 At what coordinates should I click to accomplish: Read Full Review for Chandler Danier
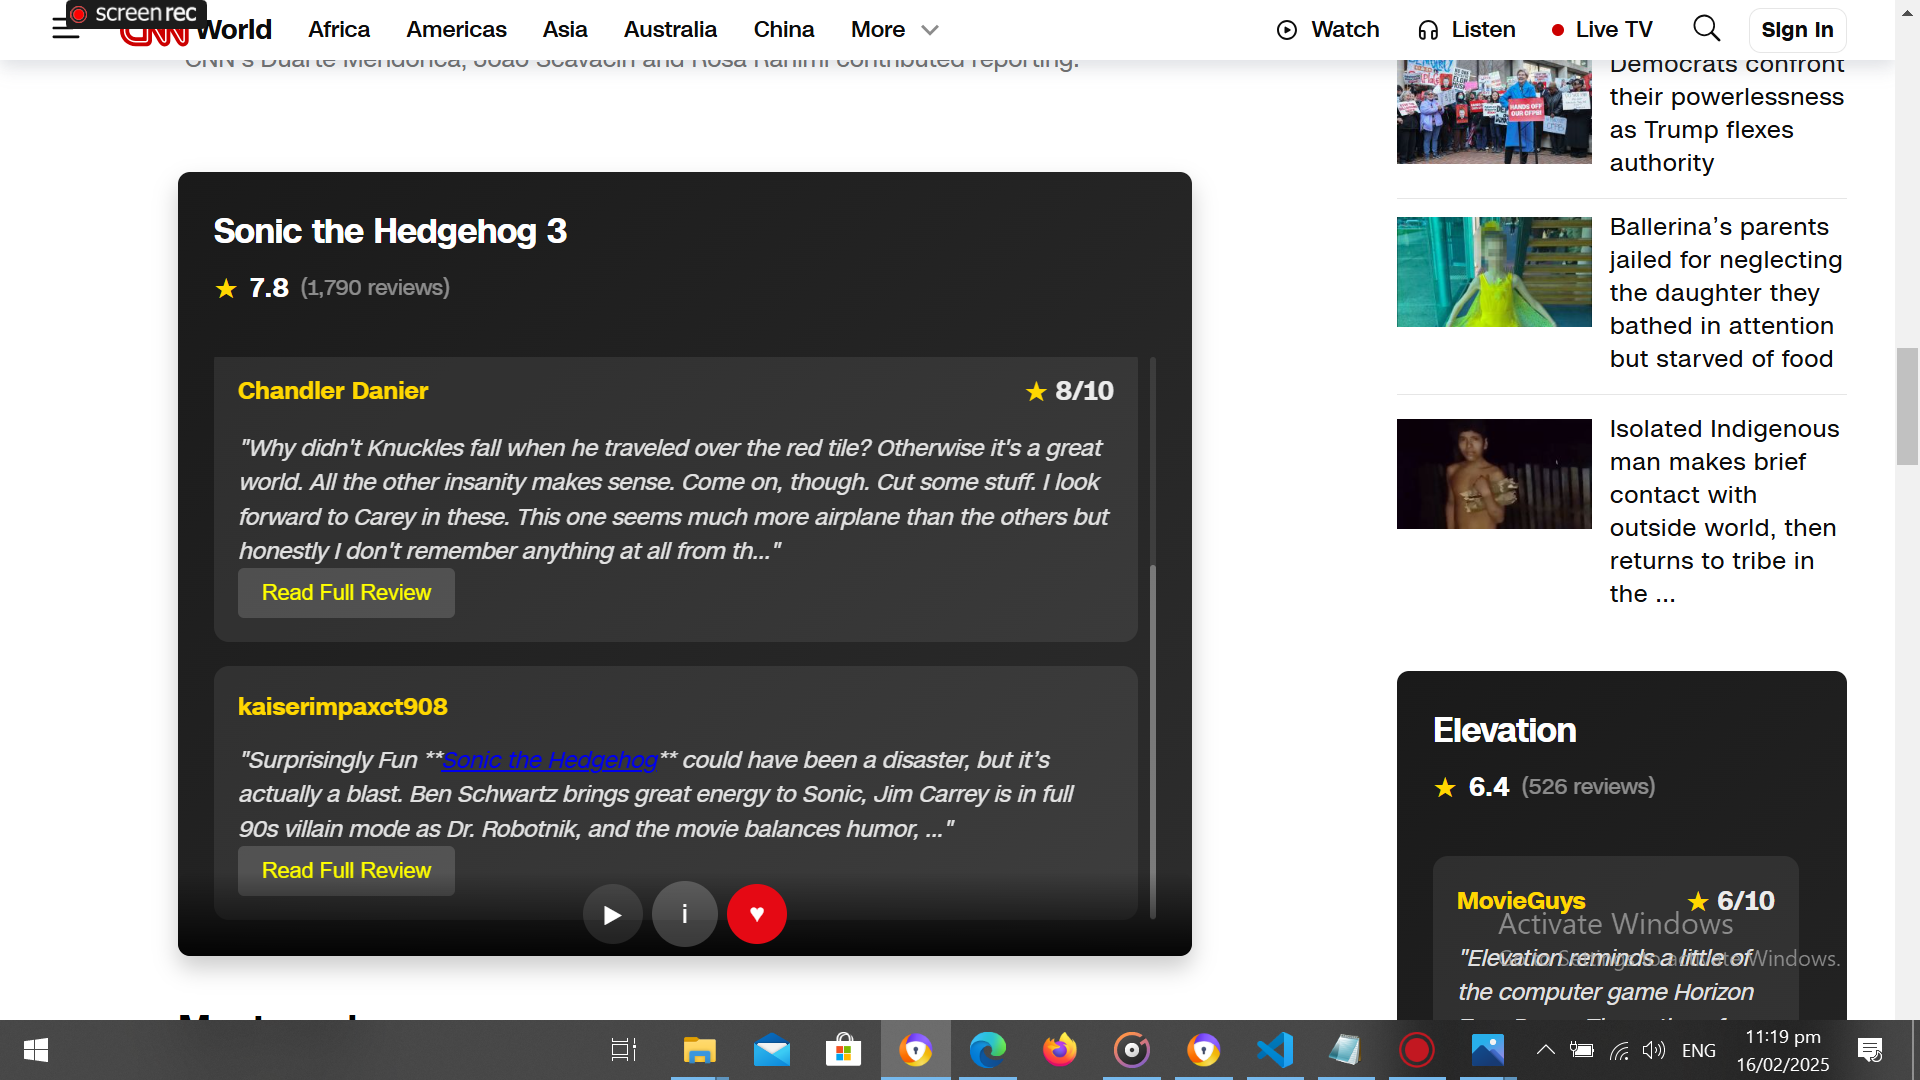click(x=346, y=593)
